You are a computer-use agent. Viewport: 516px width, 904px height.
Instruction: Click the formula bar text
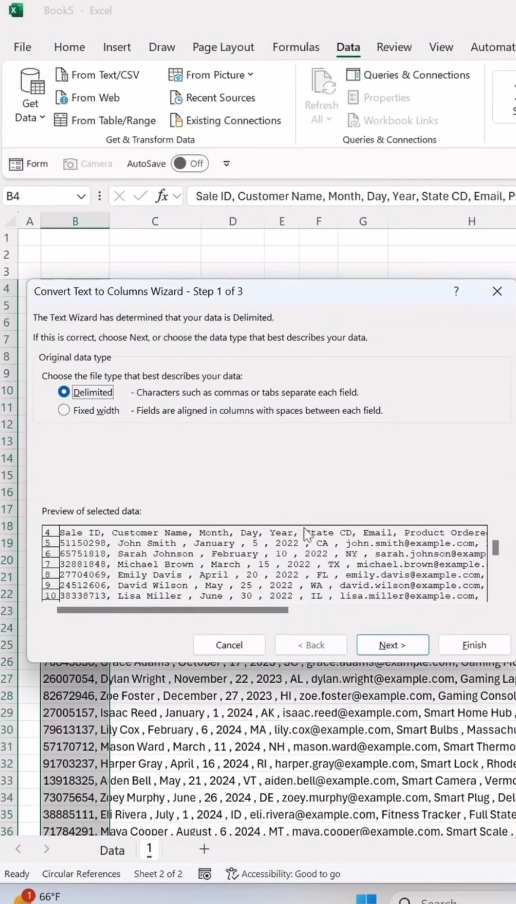[354, 197]
